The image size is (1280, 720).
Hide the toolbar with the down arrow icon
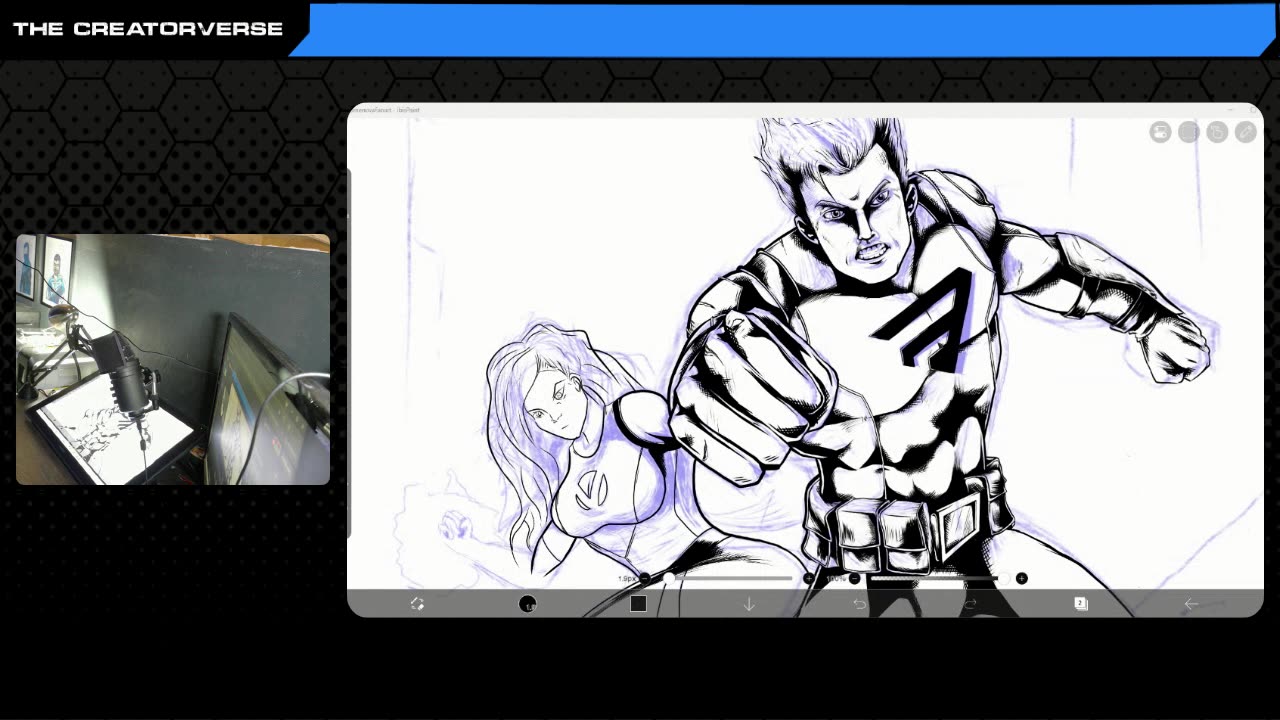[749, 604]
